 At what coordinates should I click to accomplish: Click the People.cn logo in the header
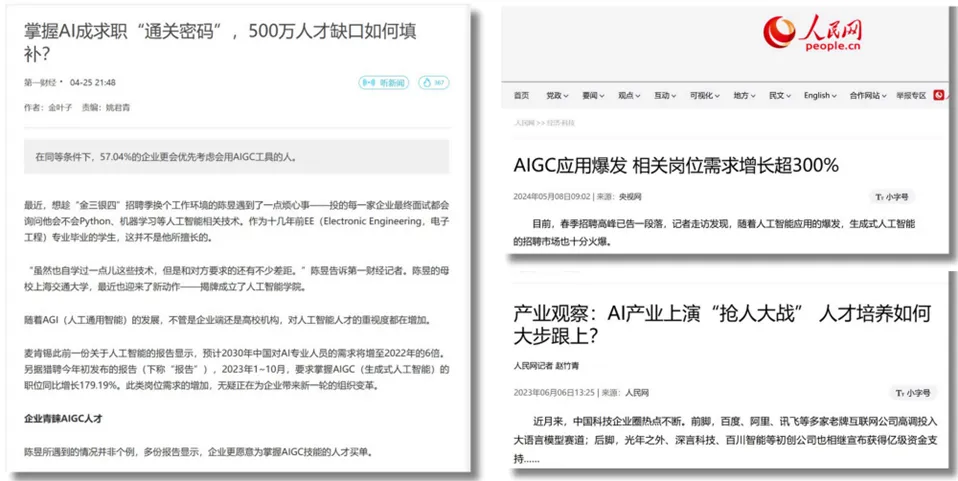(x=811, y=34)
